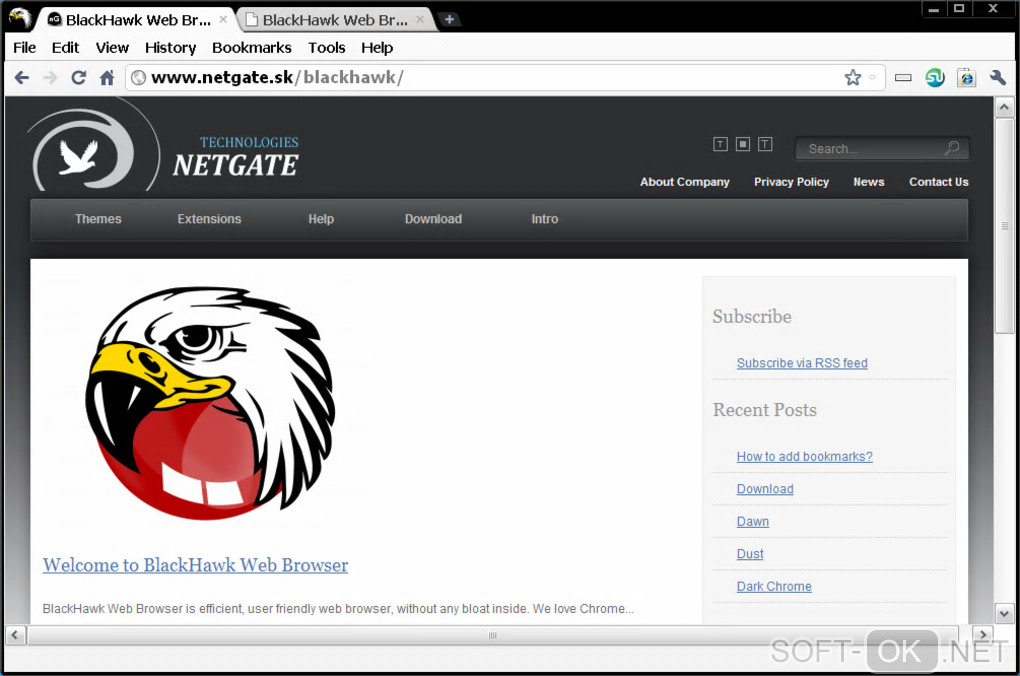
Task: Open How to add bookmarks? post
Action: pyautogui.click(x=804, y=457)
